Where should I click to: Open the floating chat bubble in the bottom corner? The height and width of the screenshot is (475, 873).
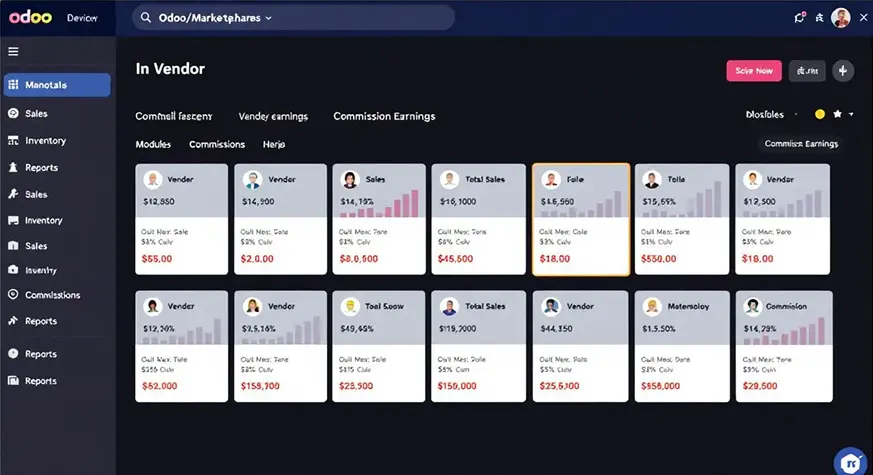[852, 462]
